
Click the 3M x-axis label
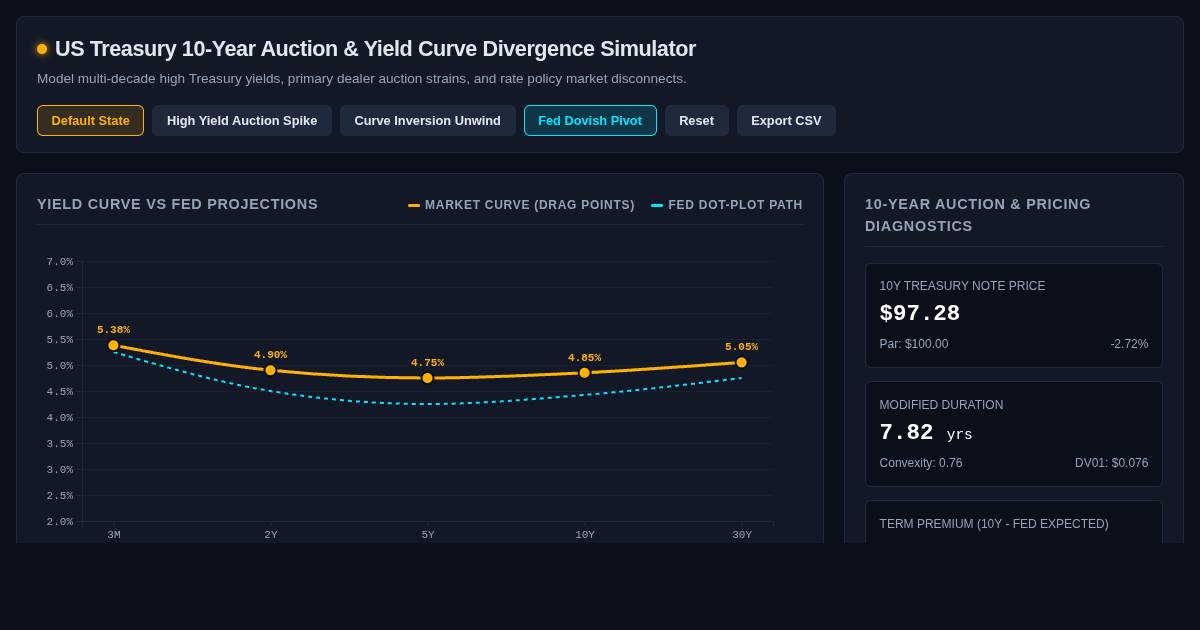(114, 535)
